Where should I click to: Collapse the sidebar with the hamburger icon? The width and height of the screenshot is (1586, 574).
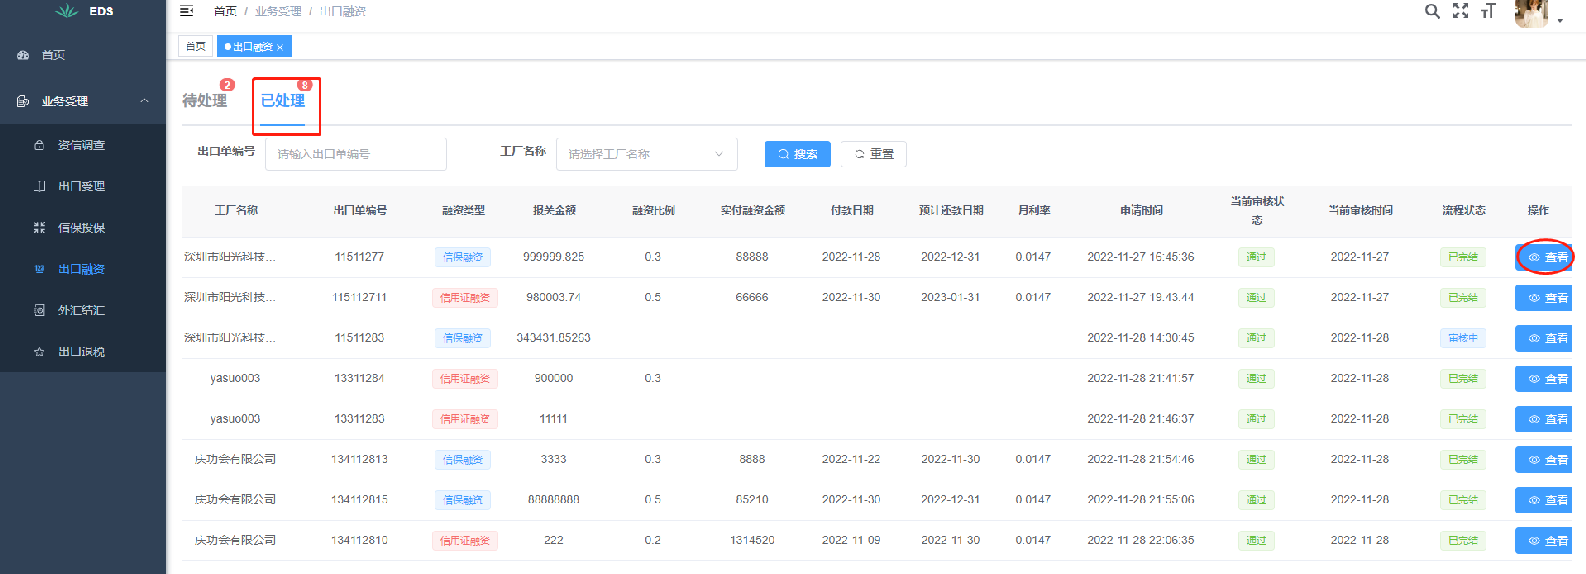tap(186, 11)
